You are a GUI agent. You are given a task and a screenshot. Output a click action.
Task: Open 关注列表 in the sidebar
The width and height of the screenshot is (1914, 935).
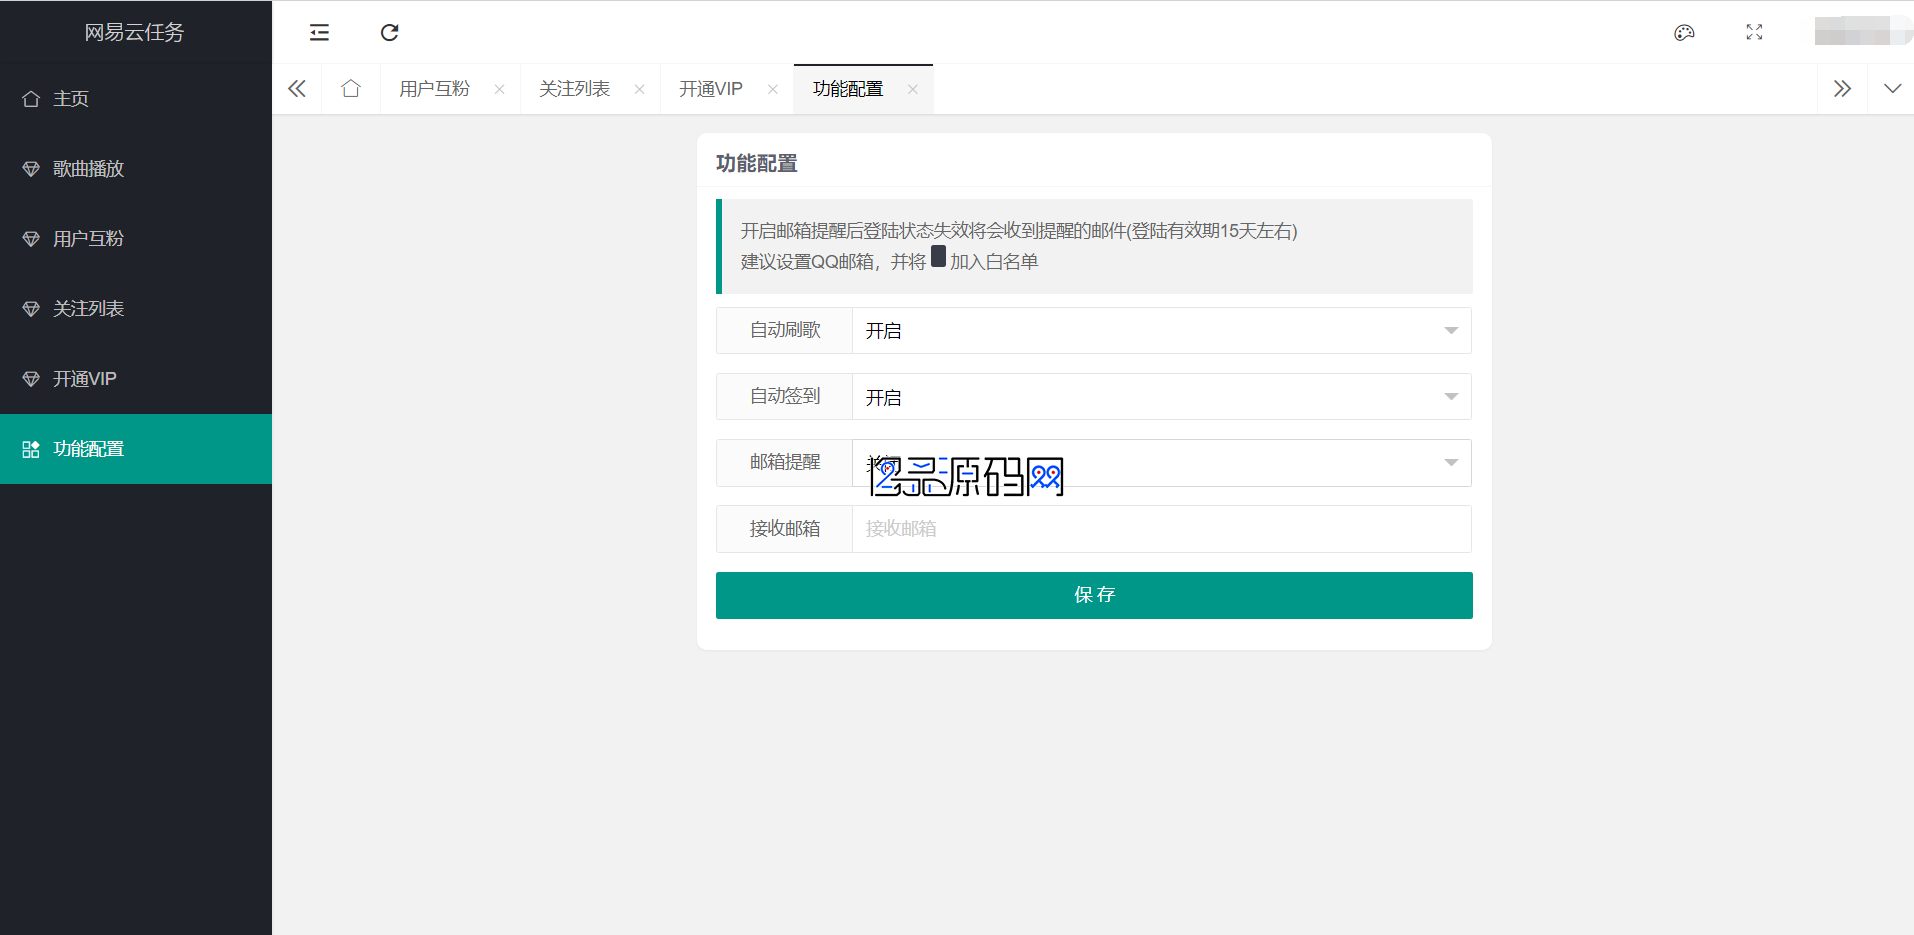136,309
